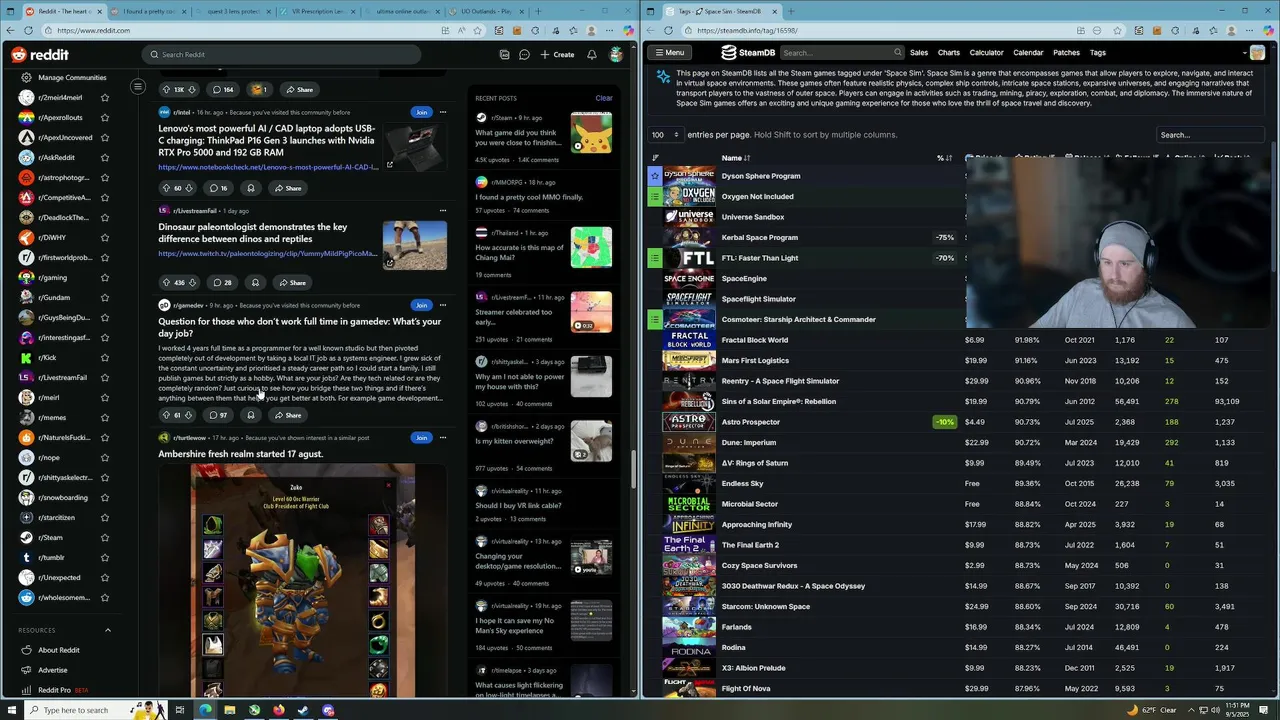Open SteamDB user avatar in top right
Screen dimensions: 1280x720
point(1257,53)
